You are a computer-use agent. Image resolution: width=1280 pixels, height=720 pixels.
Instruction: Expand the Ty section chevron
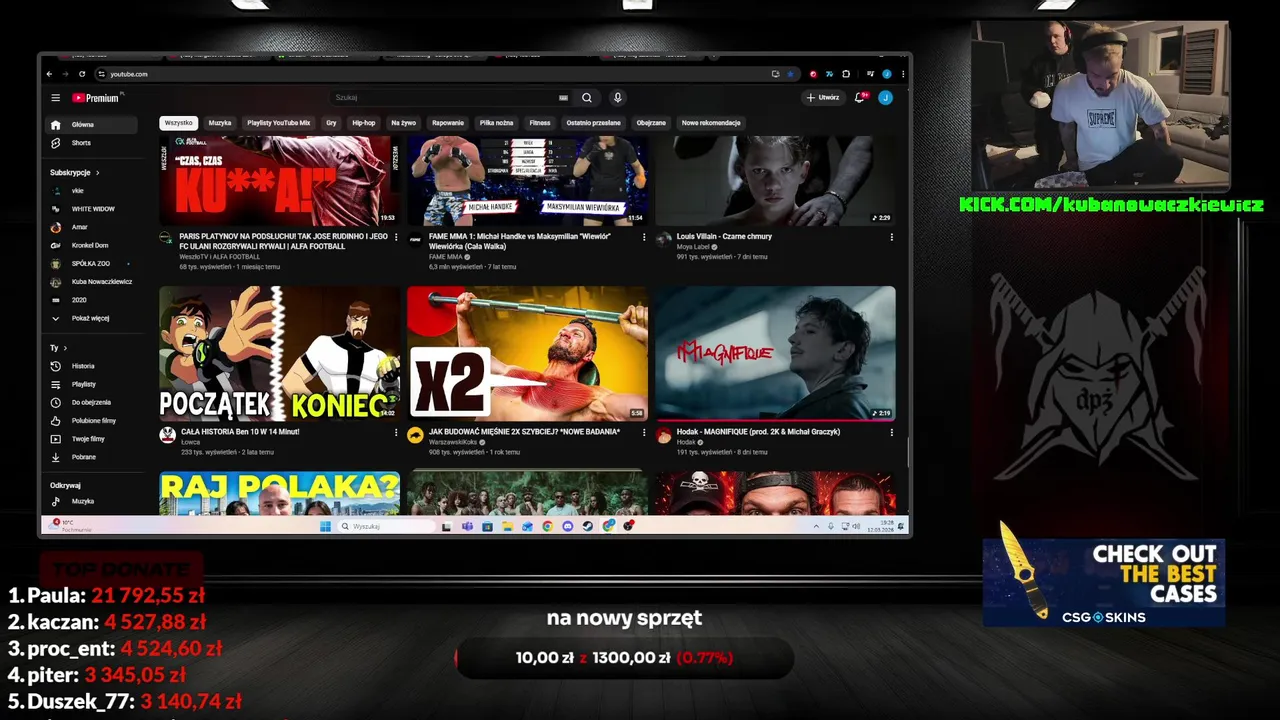[x=65, y=348]
